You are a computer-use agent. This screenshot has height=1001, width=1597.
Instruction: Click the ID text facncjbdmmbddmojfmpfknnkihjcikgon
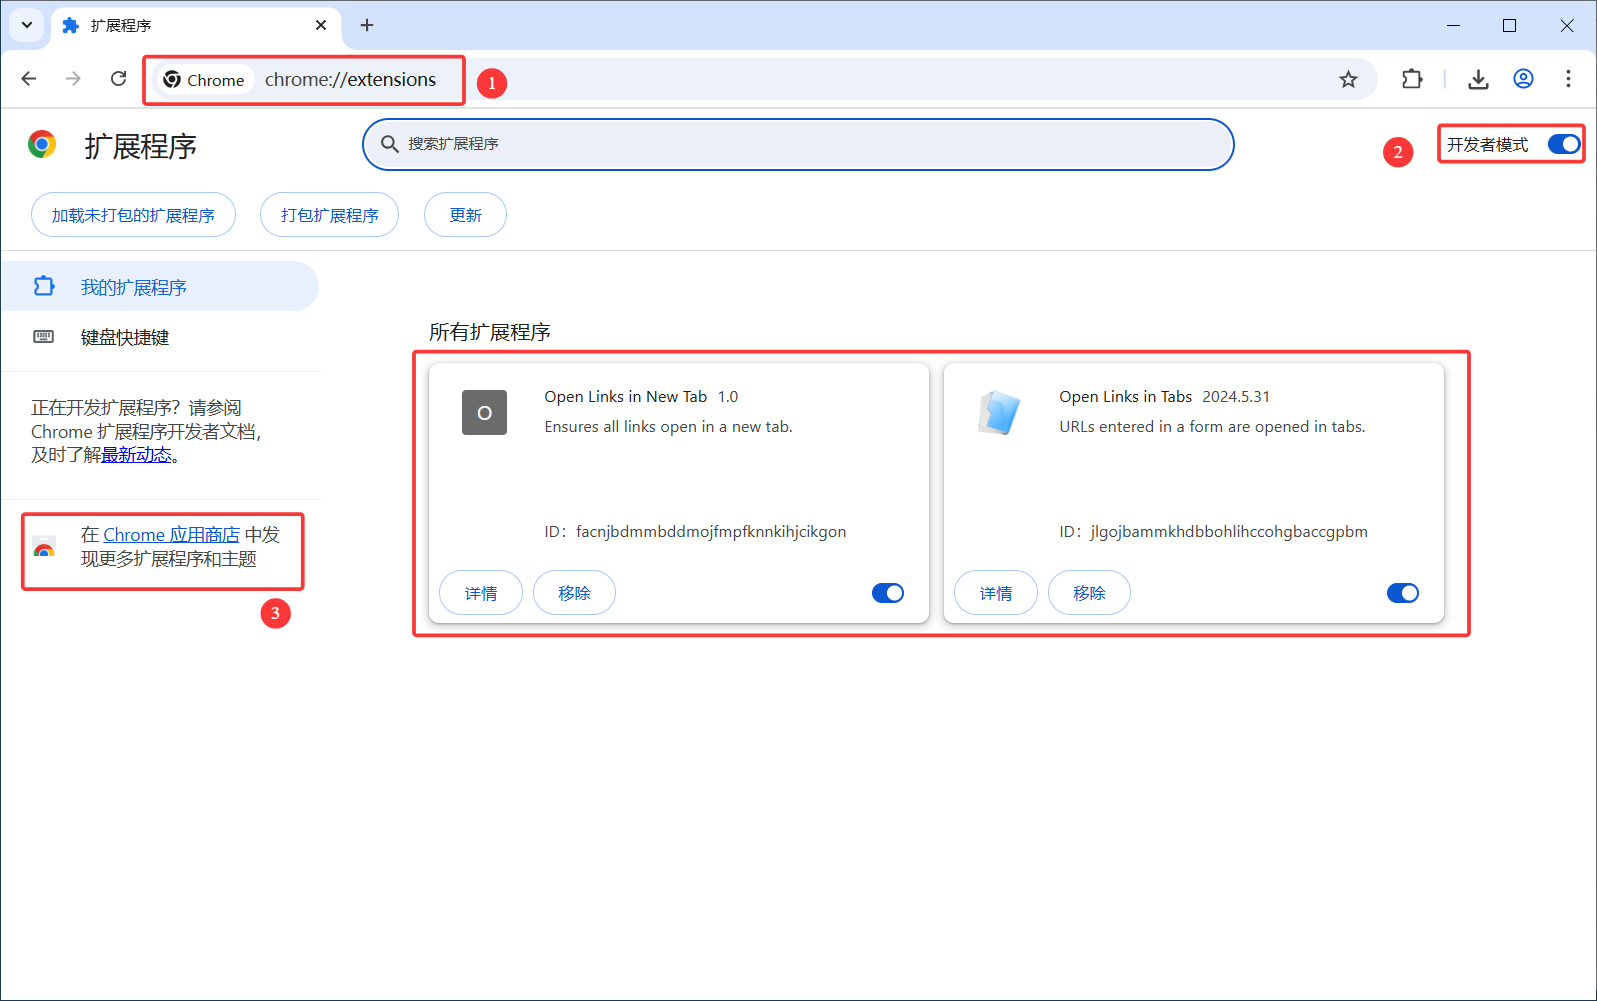[x=711, y=532]
